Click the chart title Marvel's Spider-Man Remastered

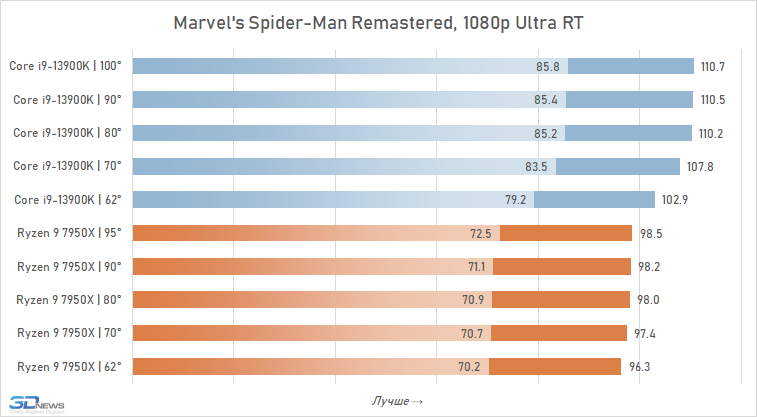tap(377, 23)
